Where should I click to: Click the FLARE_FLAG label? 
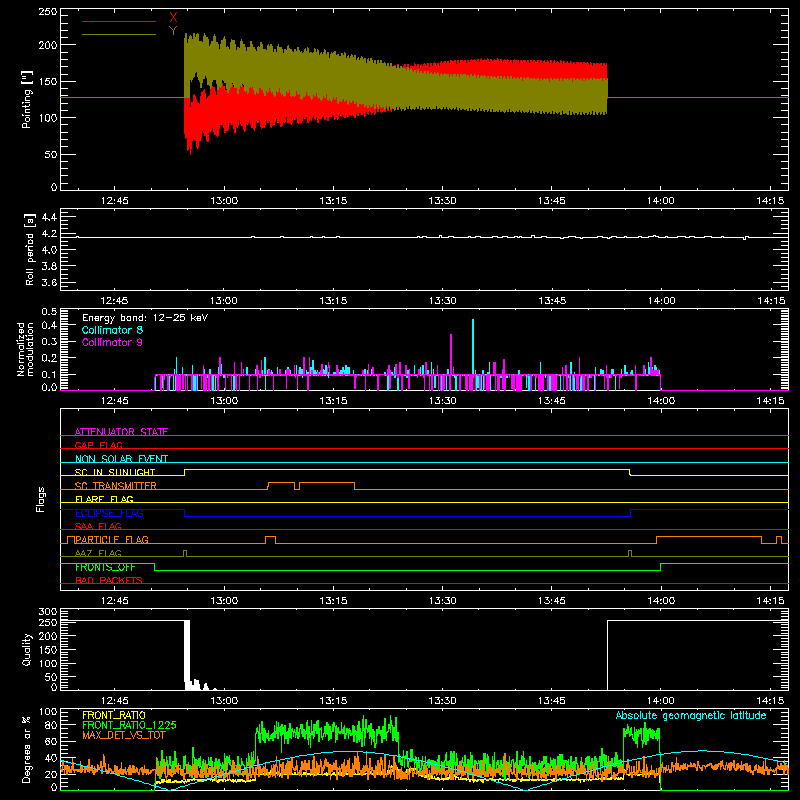104,499
